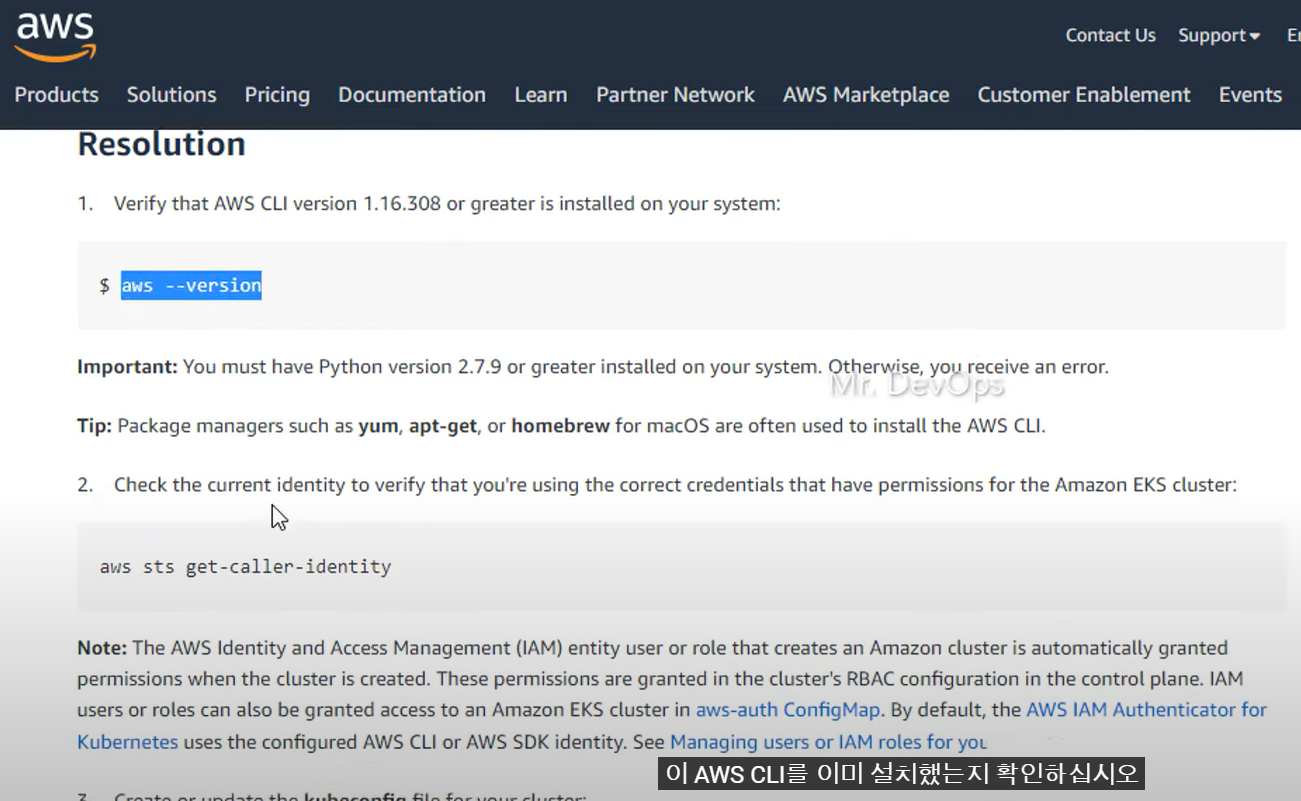Open the Events menu item

[1250, 94]
